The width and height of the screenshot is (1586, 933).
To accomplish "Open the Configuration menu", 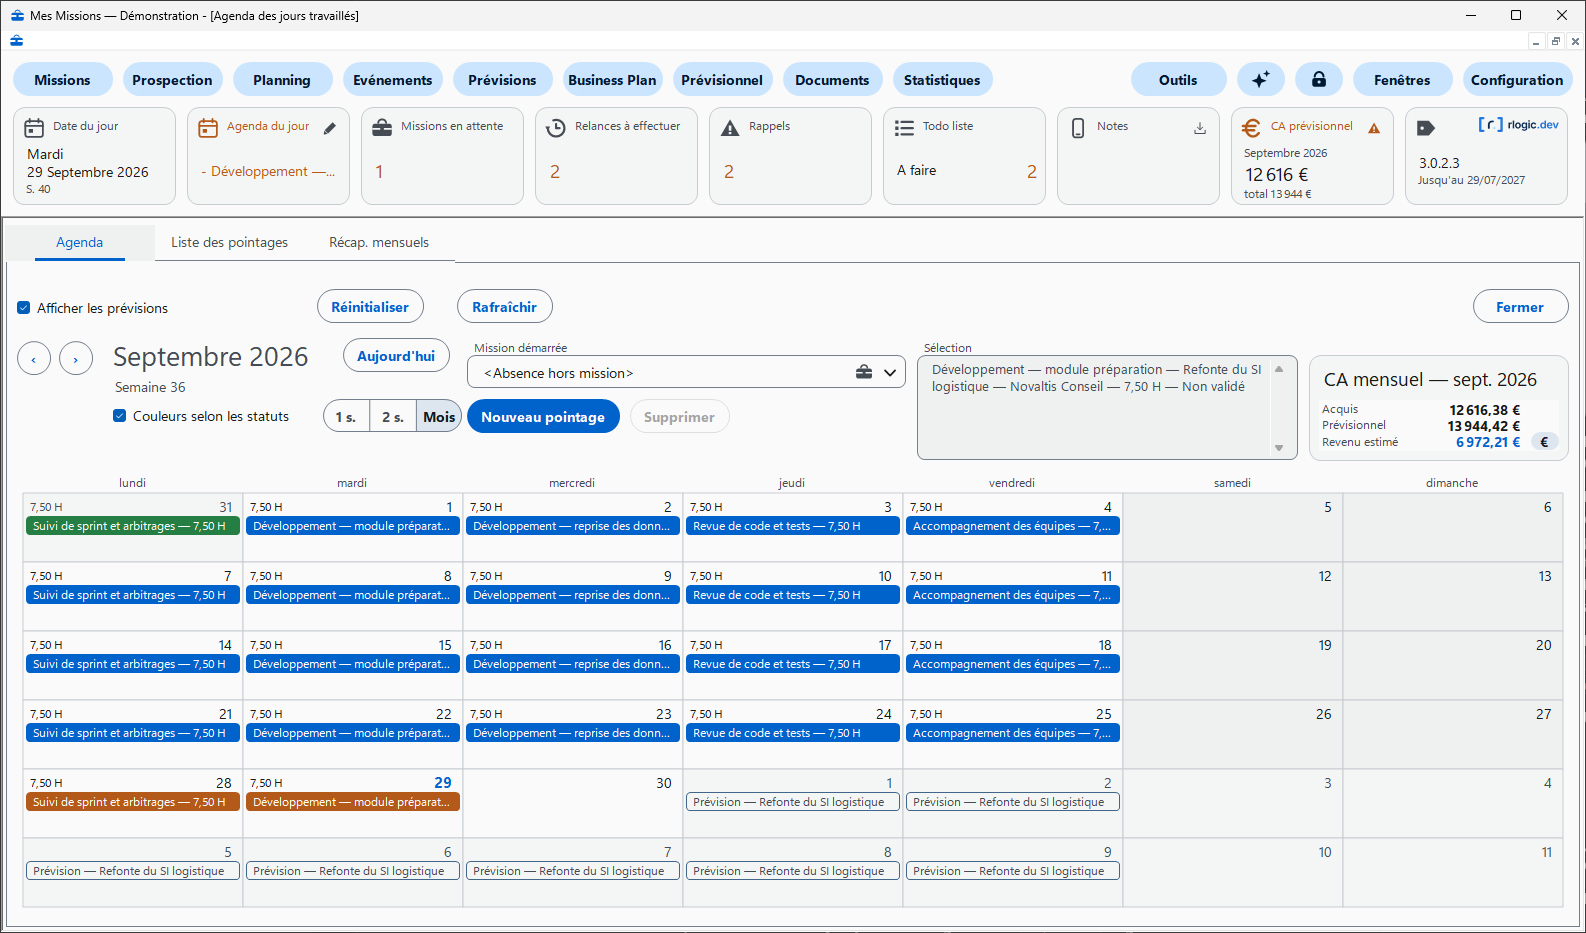I will (1517, 80).
